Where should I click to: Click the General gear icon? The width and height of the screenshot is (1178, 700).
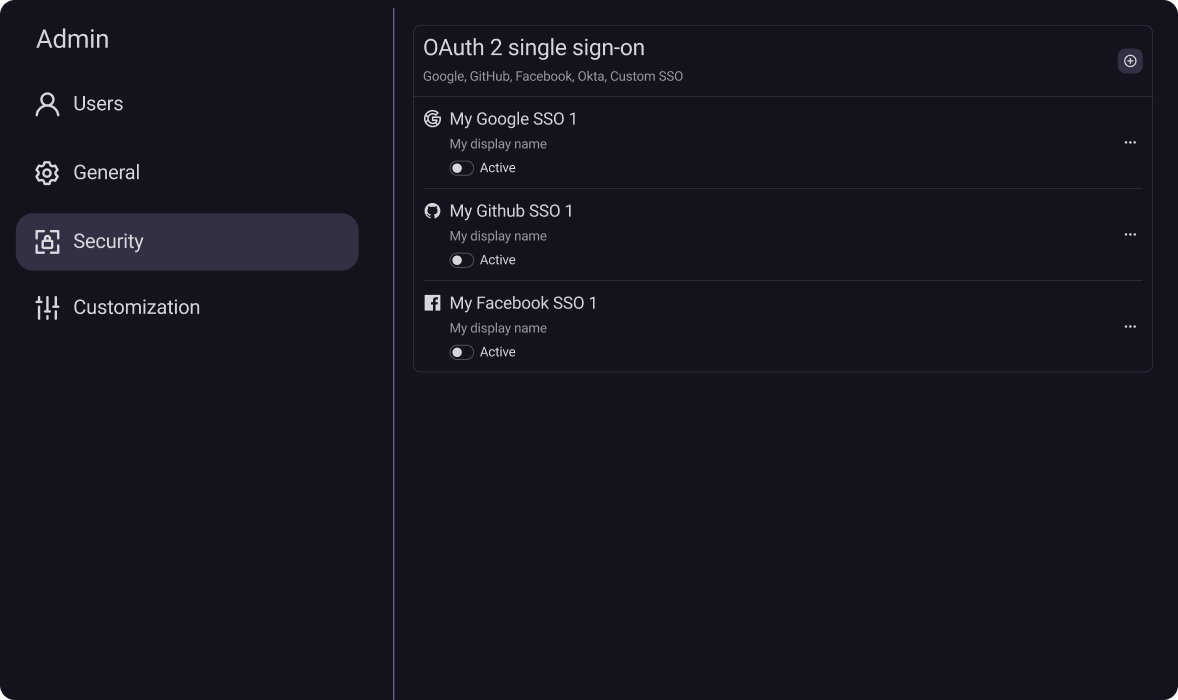click(x=47, y=173)
